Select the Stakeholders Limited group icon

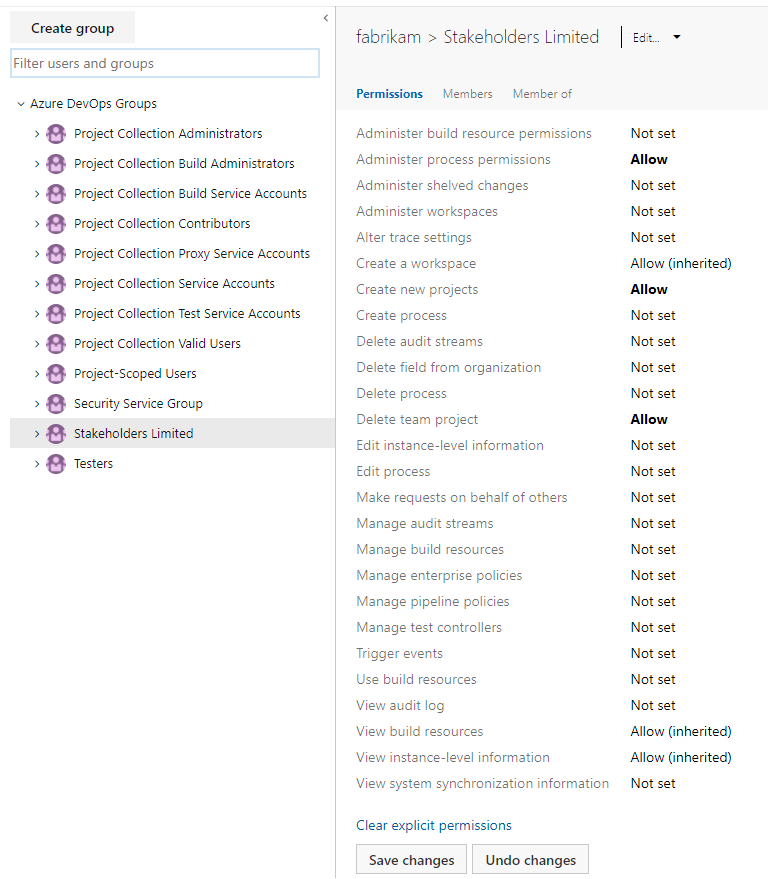coord(55,433)
